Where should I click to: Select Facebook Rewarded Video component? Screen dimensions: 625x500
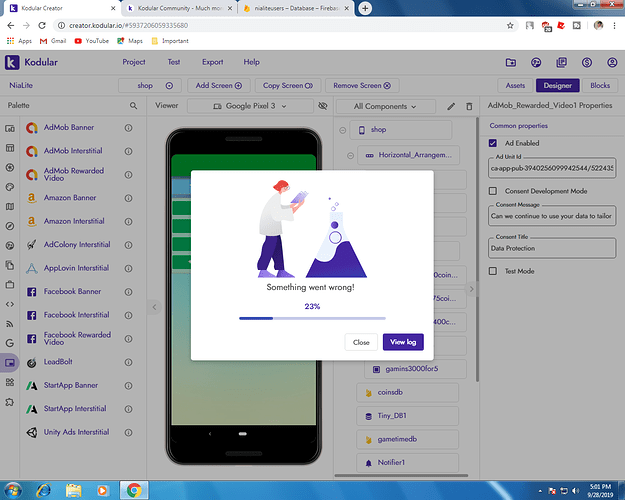tap(77, 338)
